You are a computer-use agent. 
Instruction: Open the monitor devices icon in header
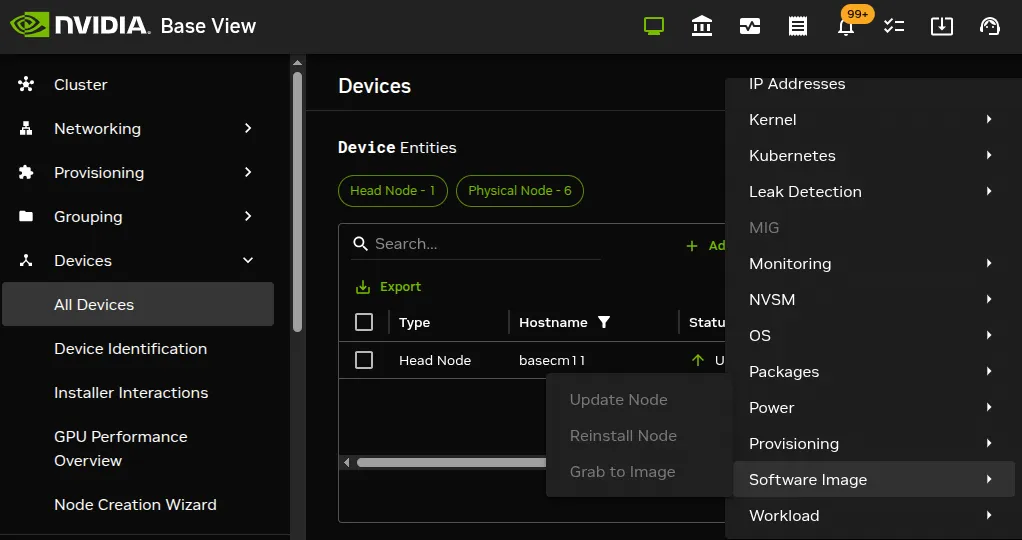[x=654, y=26]
